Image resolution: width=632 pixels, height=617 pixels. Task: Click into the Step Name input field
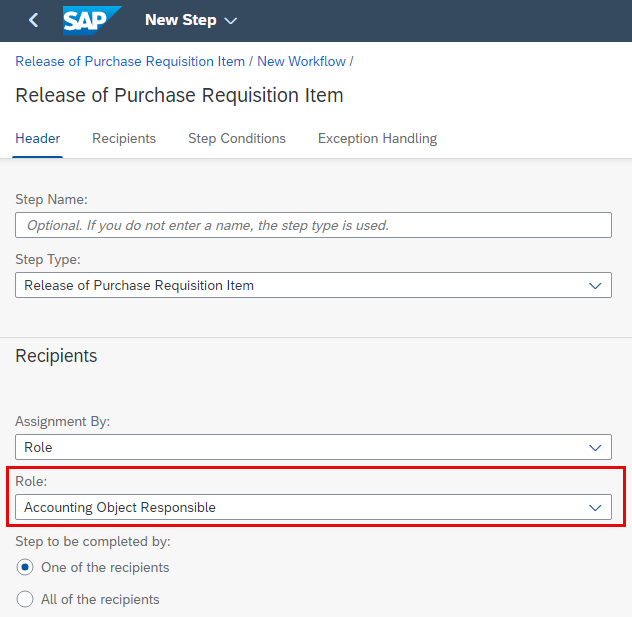coord(313,225)
